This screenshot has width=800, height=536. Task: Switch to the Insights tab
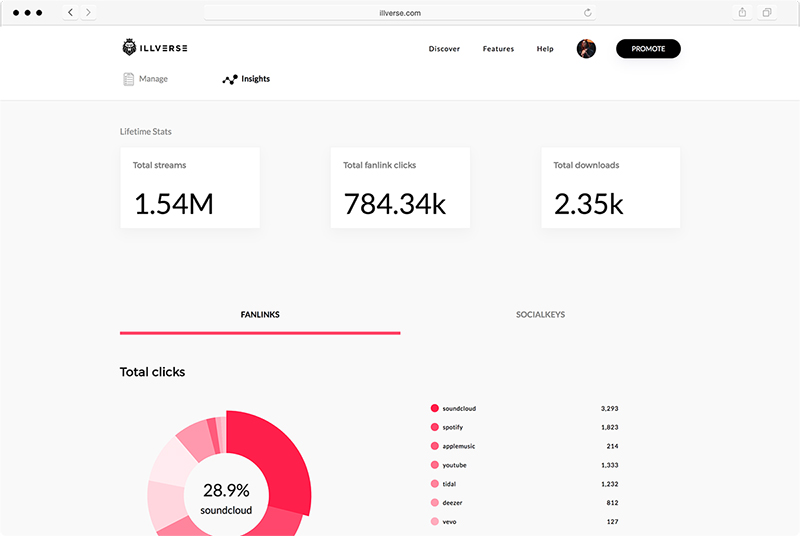pos(246,79)
